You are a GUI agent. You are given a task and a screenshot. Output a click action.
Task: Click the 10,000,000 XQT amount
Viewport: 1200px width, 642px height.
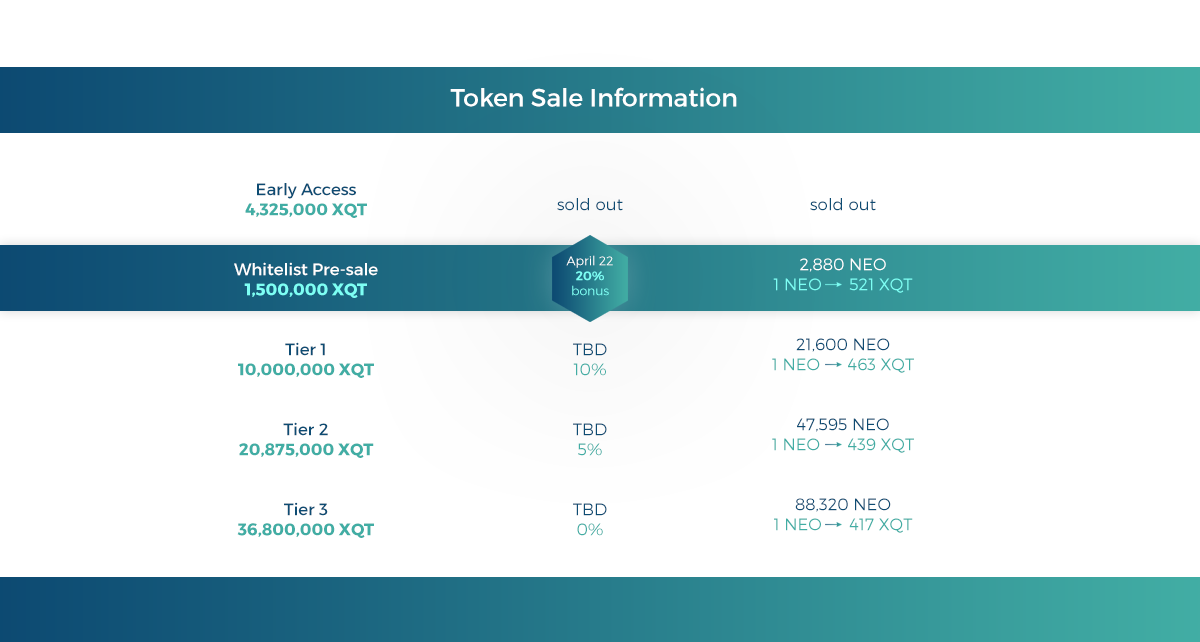306,370
